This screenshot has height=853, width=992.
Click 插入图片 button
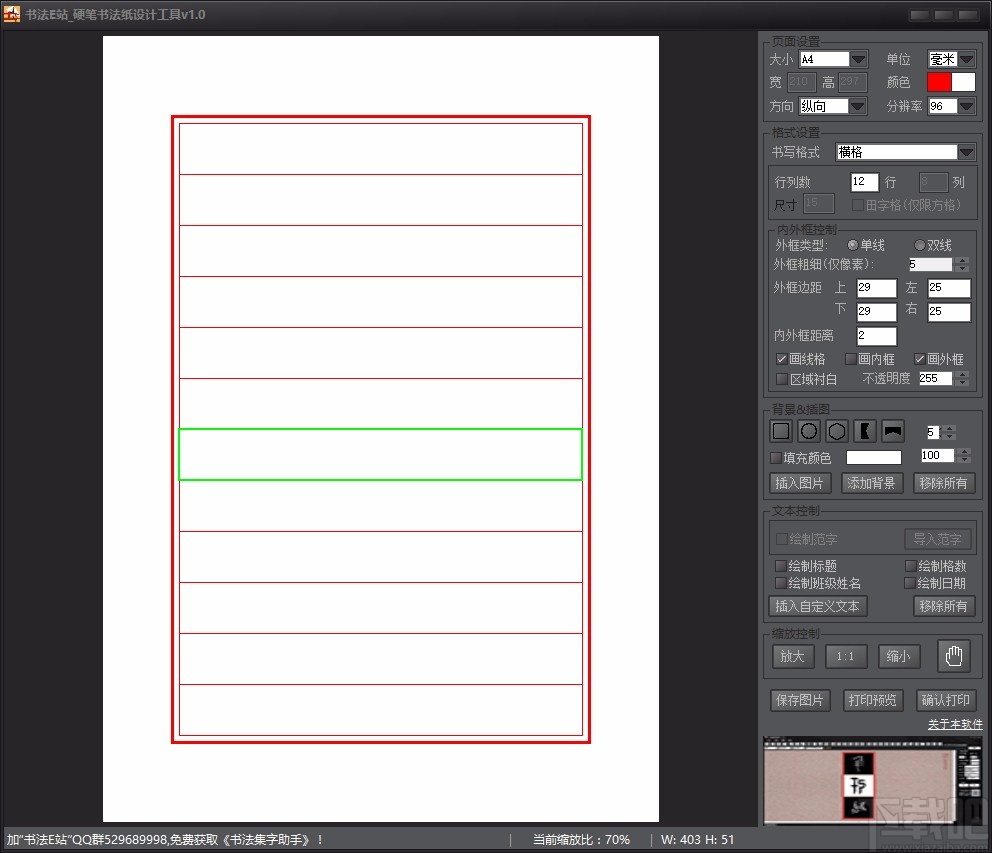click(x=800, y=483)
